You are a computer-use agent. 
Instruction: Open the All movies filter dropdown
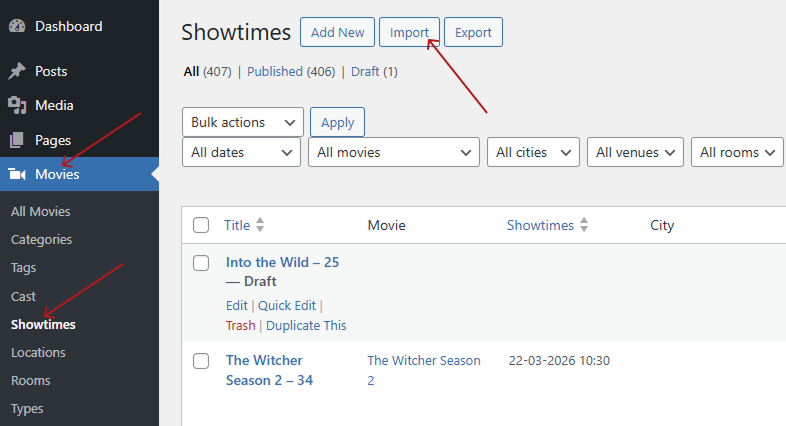[394, 153]
